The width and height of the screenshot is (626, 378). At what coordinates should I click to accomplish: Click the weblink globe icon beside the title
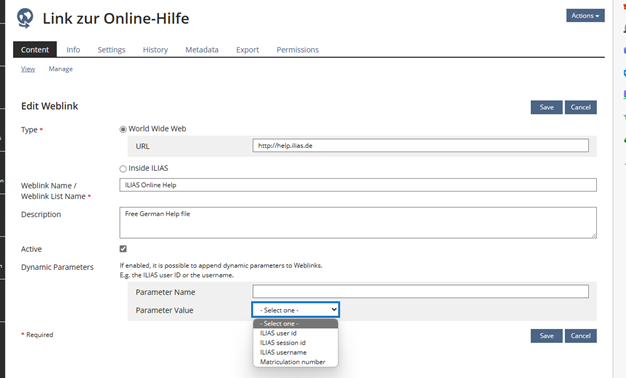(25, 18)
